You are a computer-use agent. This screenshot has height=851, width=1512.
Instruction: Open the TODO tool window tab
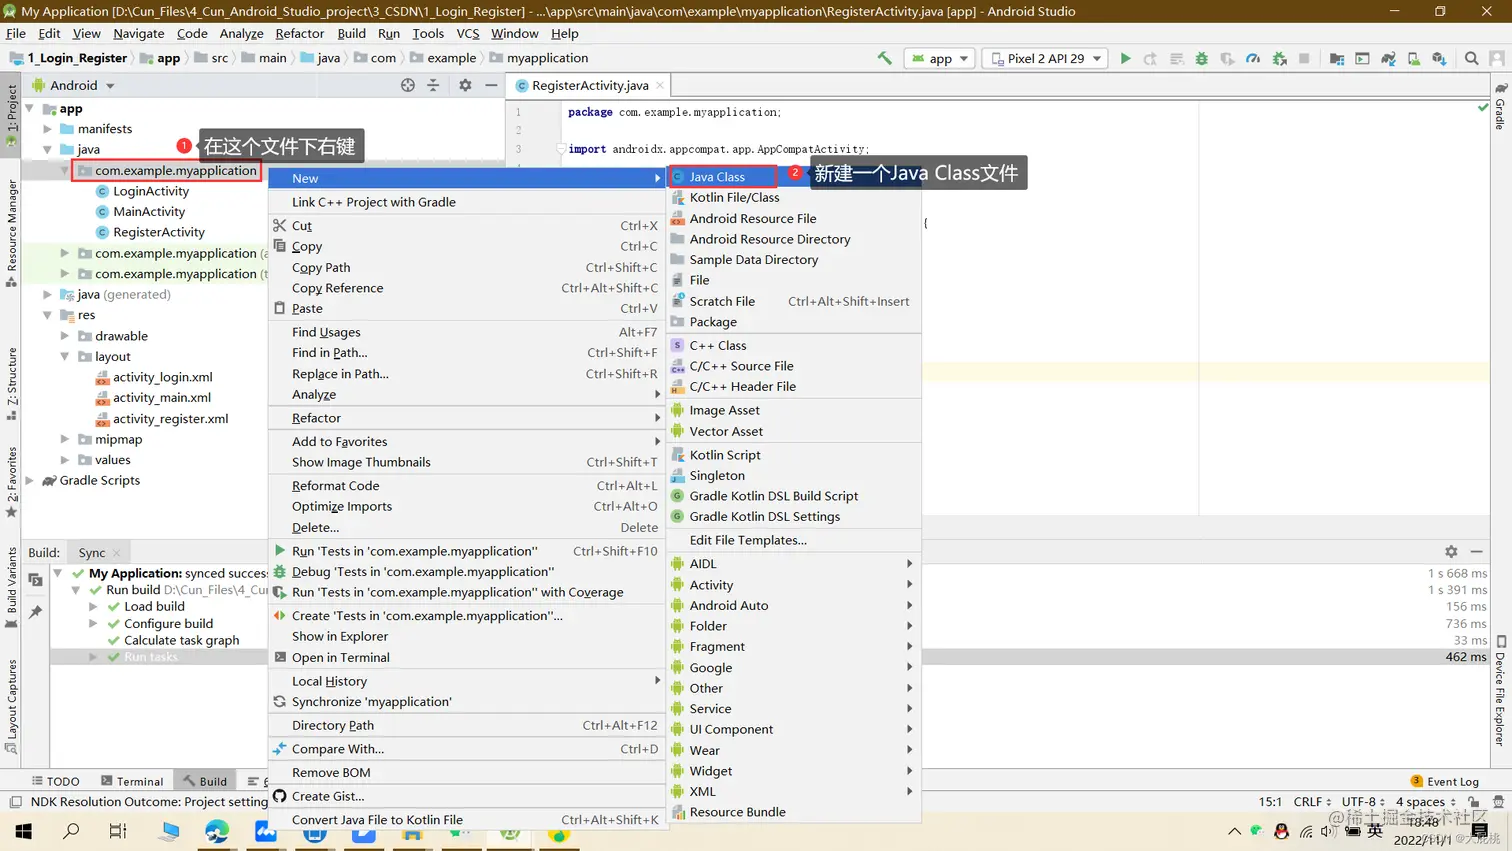[55, 781]
